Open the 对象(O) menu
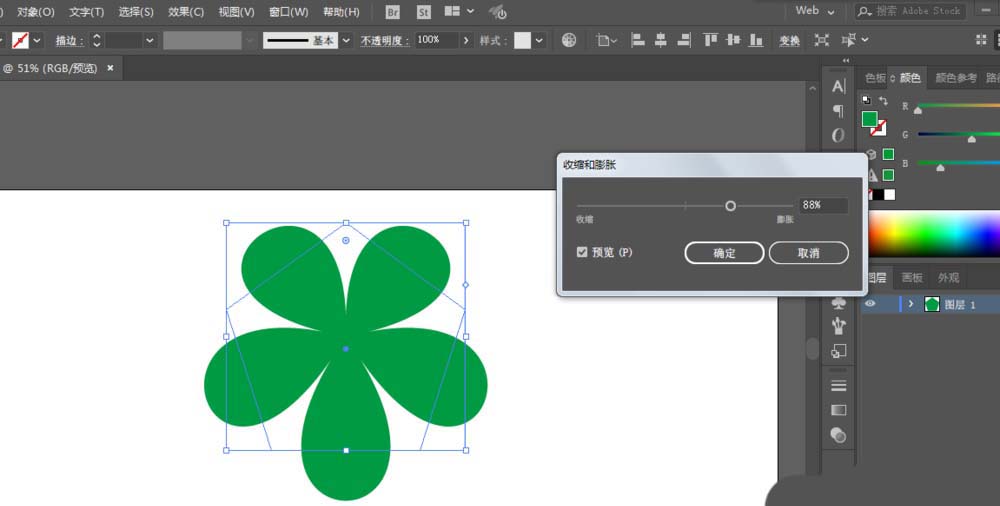This screenshot has height=506, width=1000. 36,12
